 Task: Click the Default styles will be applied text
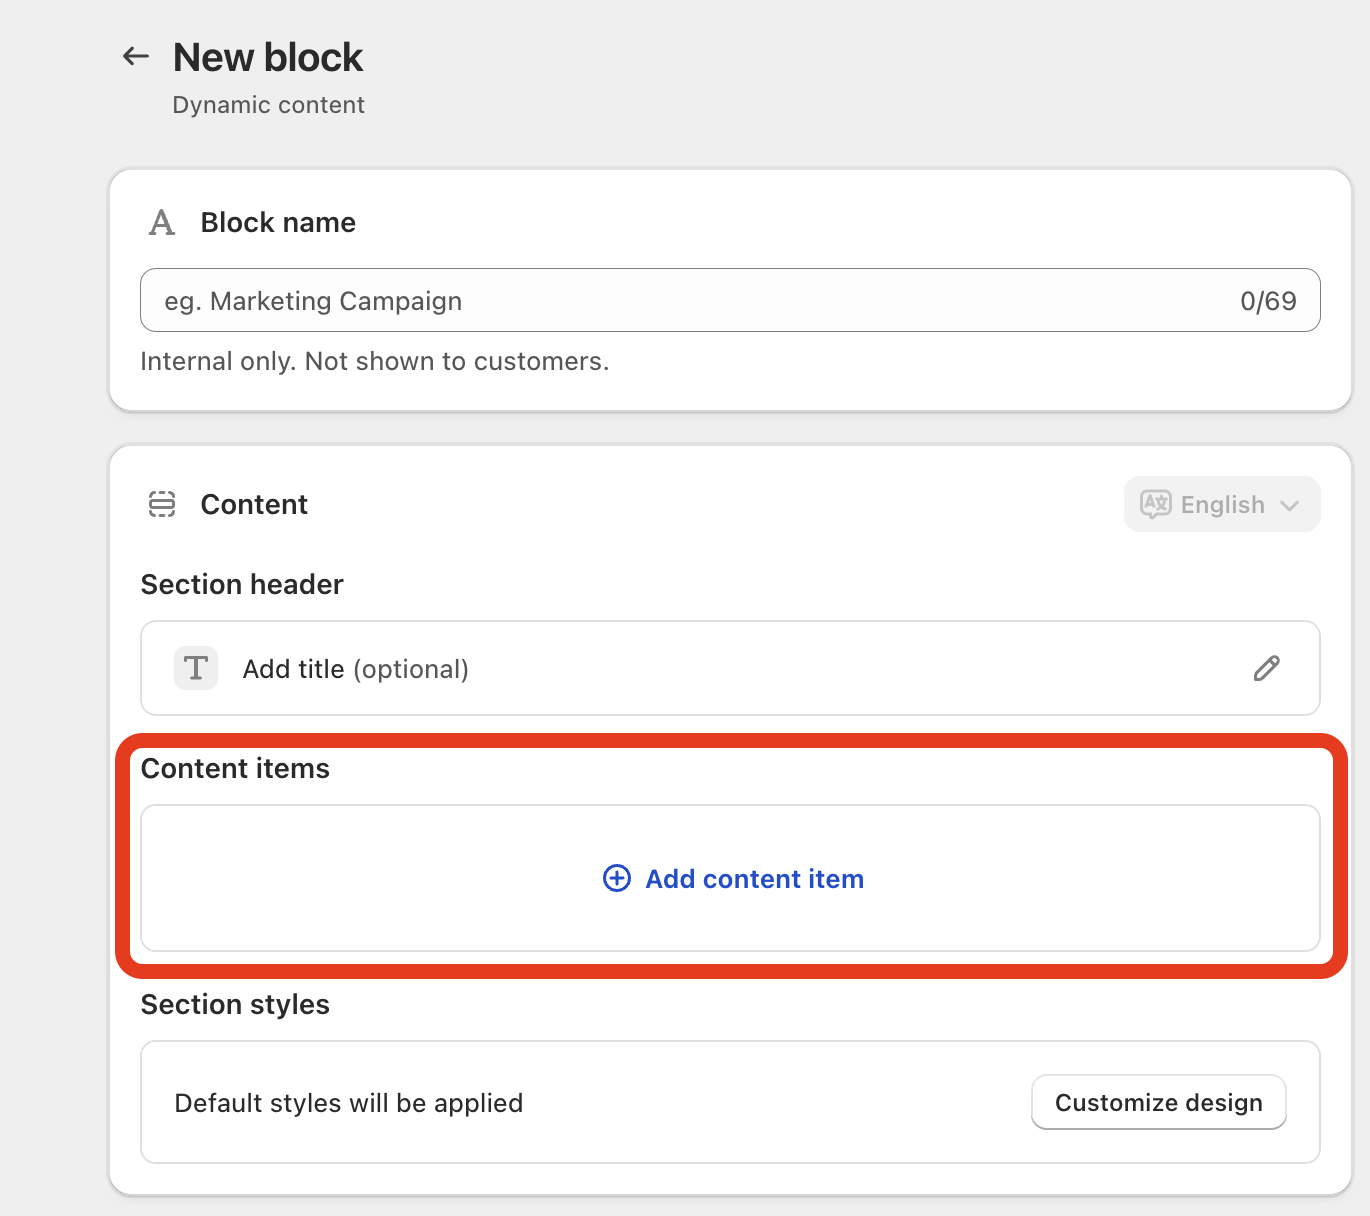[x=348, y=1103]
